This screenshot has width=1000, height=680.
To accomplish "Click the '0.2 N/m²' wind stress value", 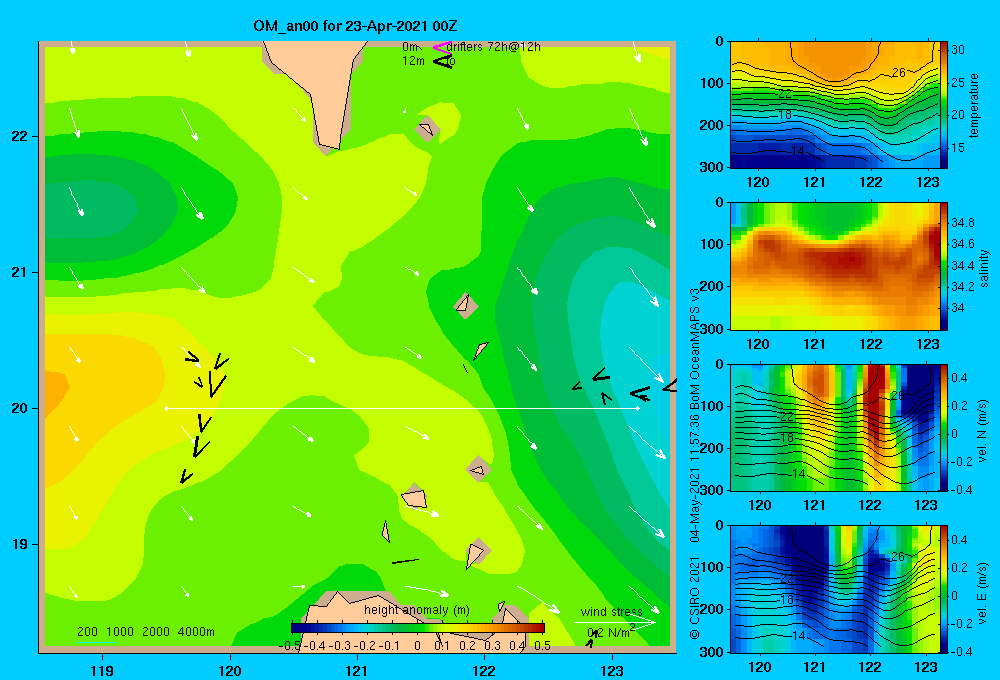I will (610, 632).
